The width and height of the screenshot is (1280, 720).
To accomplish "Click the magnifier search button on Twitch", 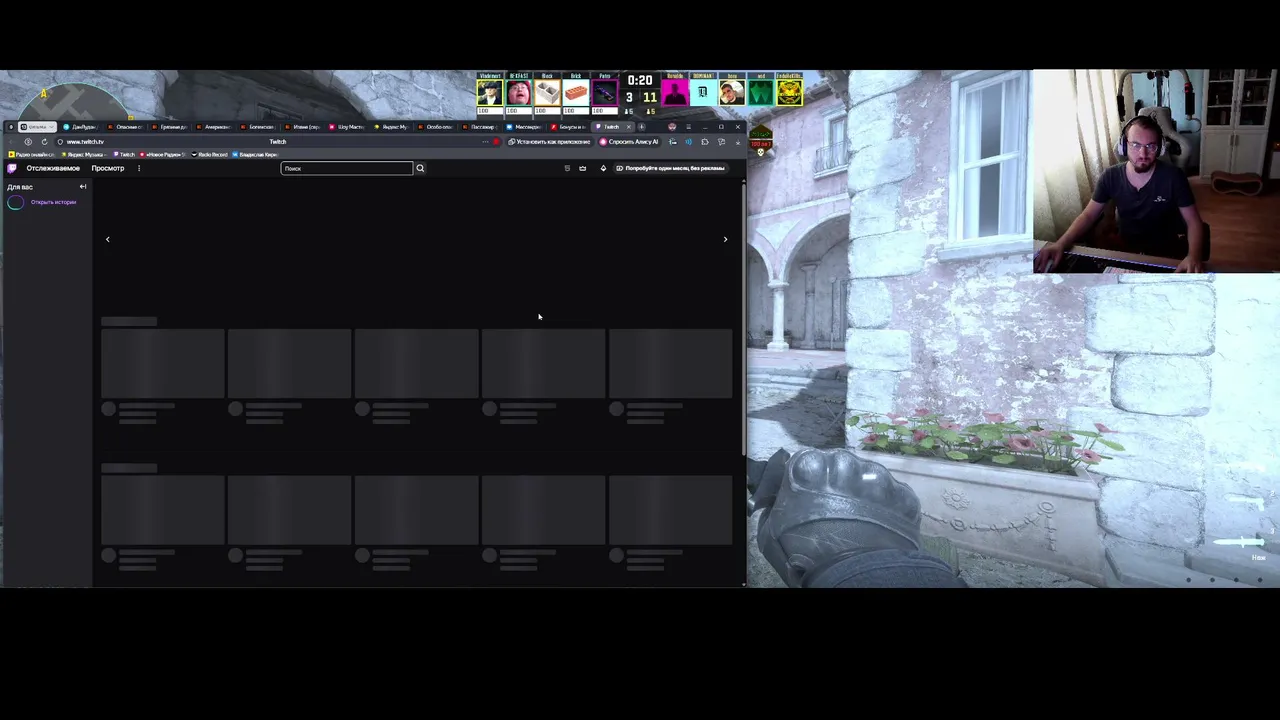I will (420, 168).
